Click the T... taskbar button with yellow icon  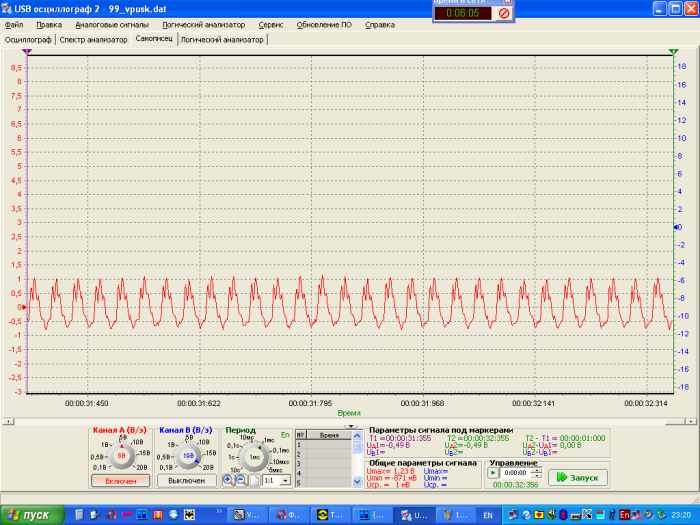coord(330,515)
